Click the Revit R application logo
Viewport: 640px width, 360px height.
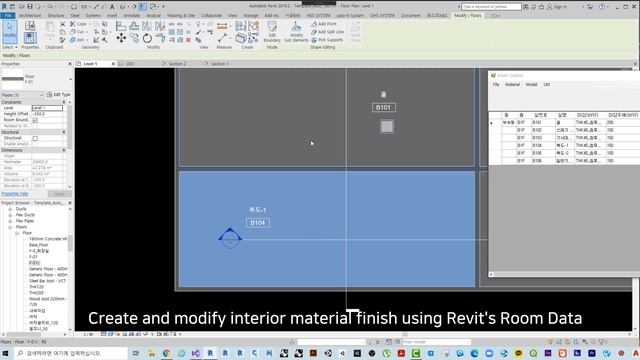[4, 7]
